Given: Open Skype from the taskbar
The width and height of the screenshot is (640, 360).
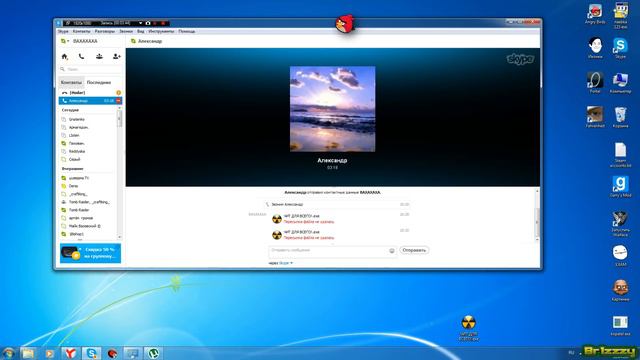Looking at the screenshot, I should (91, 353).
